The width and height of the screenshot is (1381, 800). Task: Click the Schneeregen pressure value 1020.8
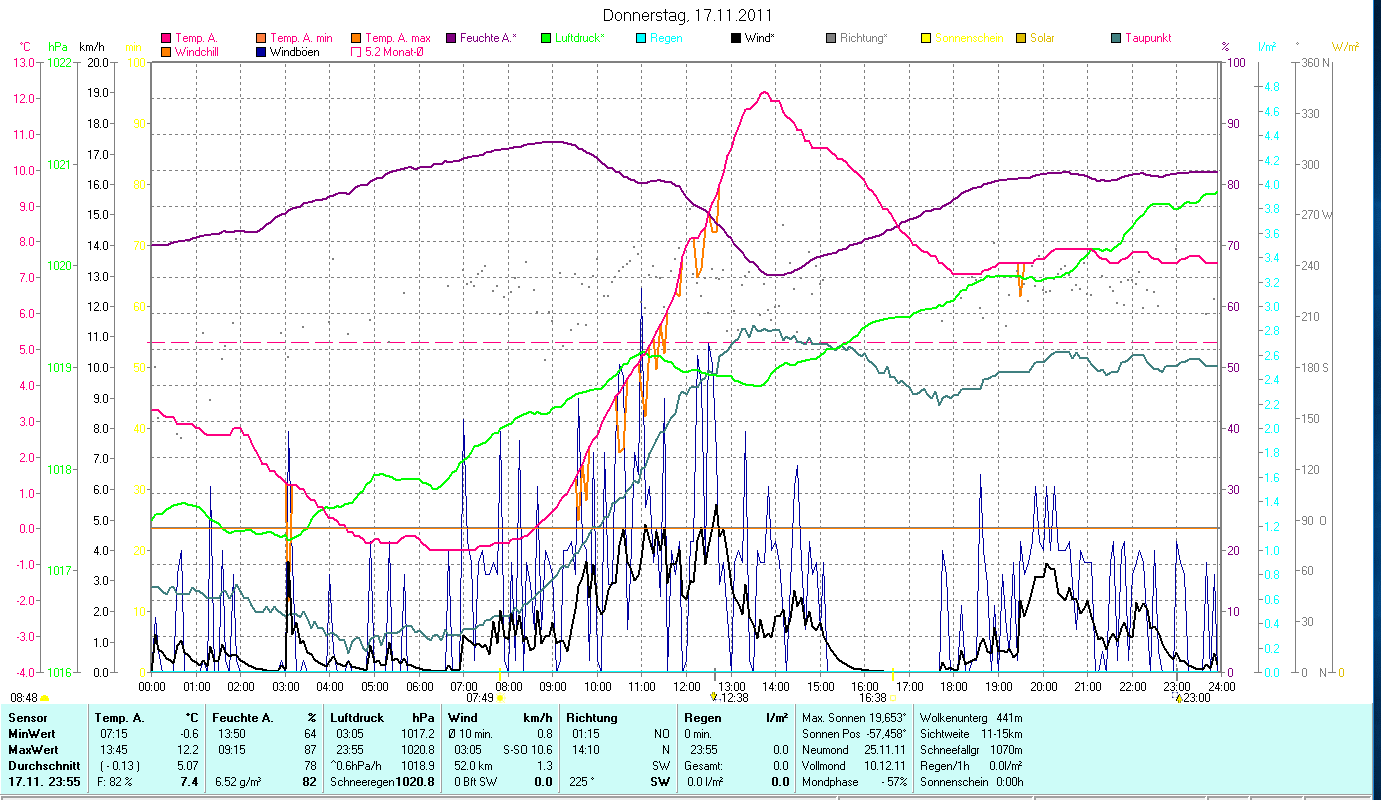click(x=414, y=780)
